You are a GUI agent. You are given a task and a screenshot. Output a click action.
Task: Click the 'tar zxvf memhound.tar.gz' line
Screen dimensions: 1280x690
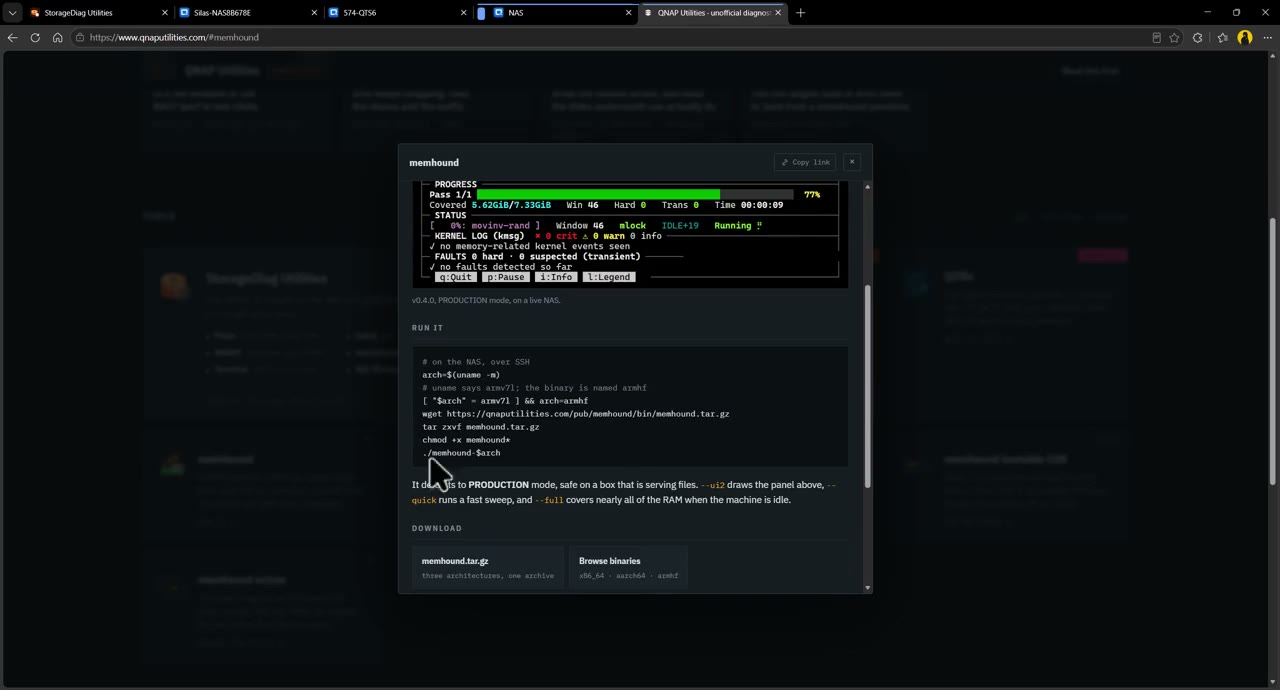pyautogui.click(x=481, y=427)
